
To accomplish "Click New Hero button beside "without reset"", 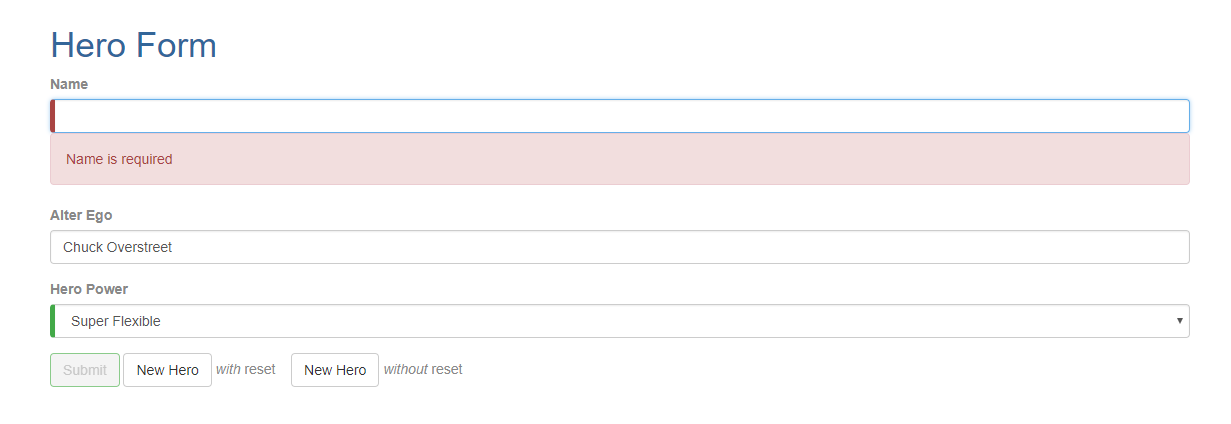I will point(335,370).
